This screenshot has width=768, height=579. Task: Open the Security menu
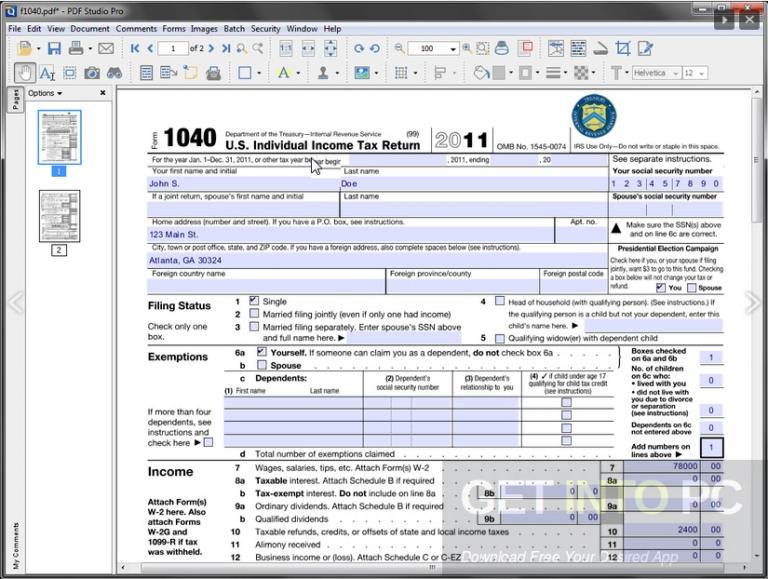point(265,28)
